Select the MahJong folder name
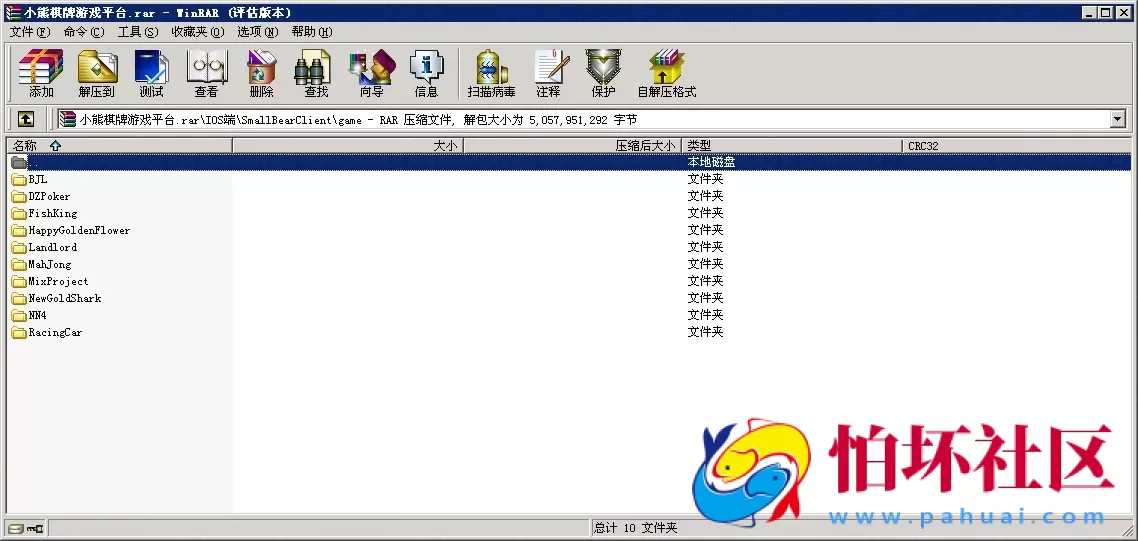This screenshot has width=1138, height=541. 49,264
